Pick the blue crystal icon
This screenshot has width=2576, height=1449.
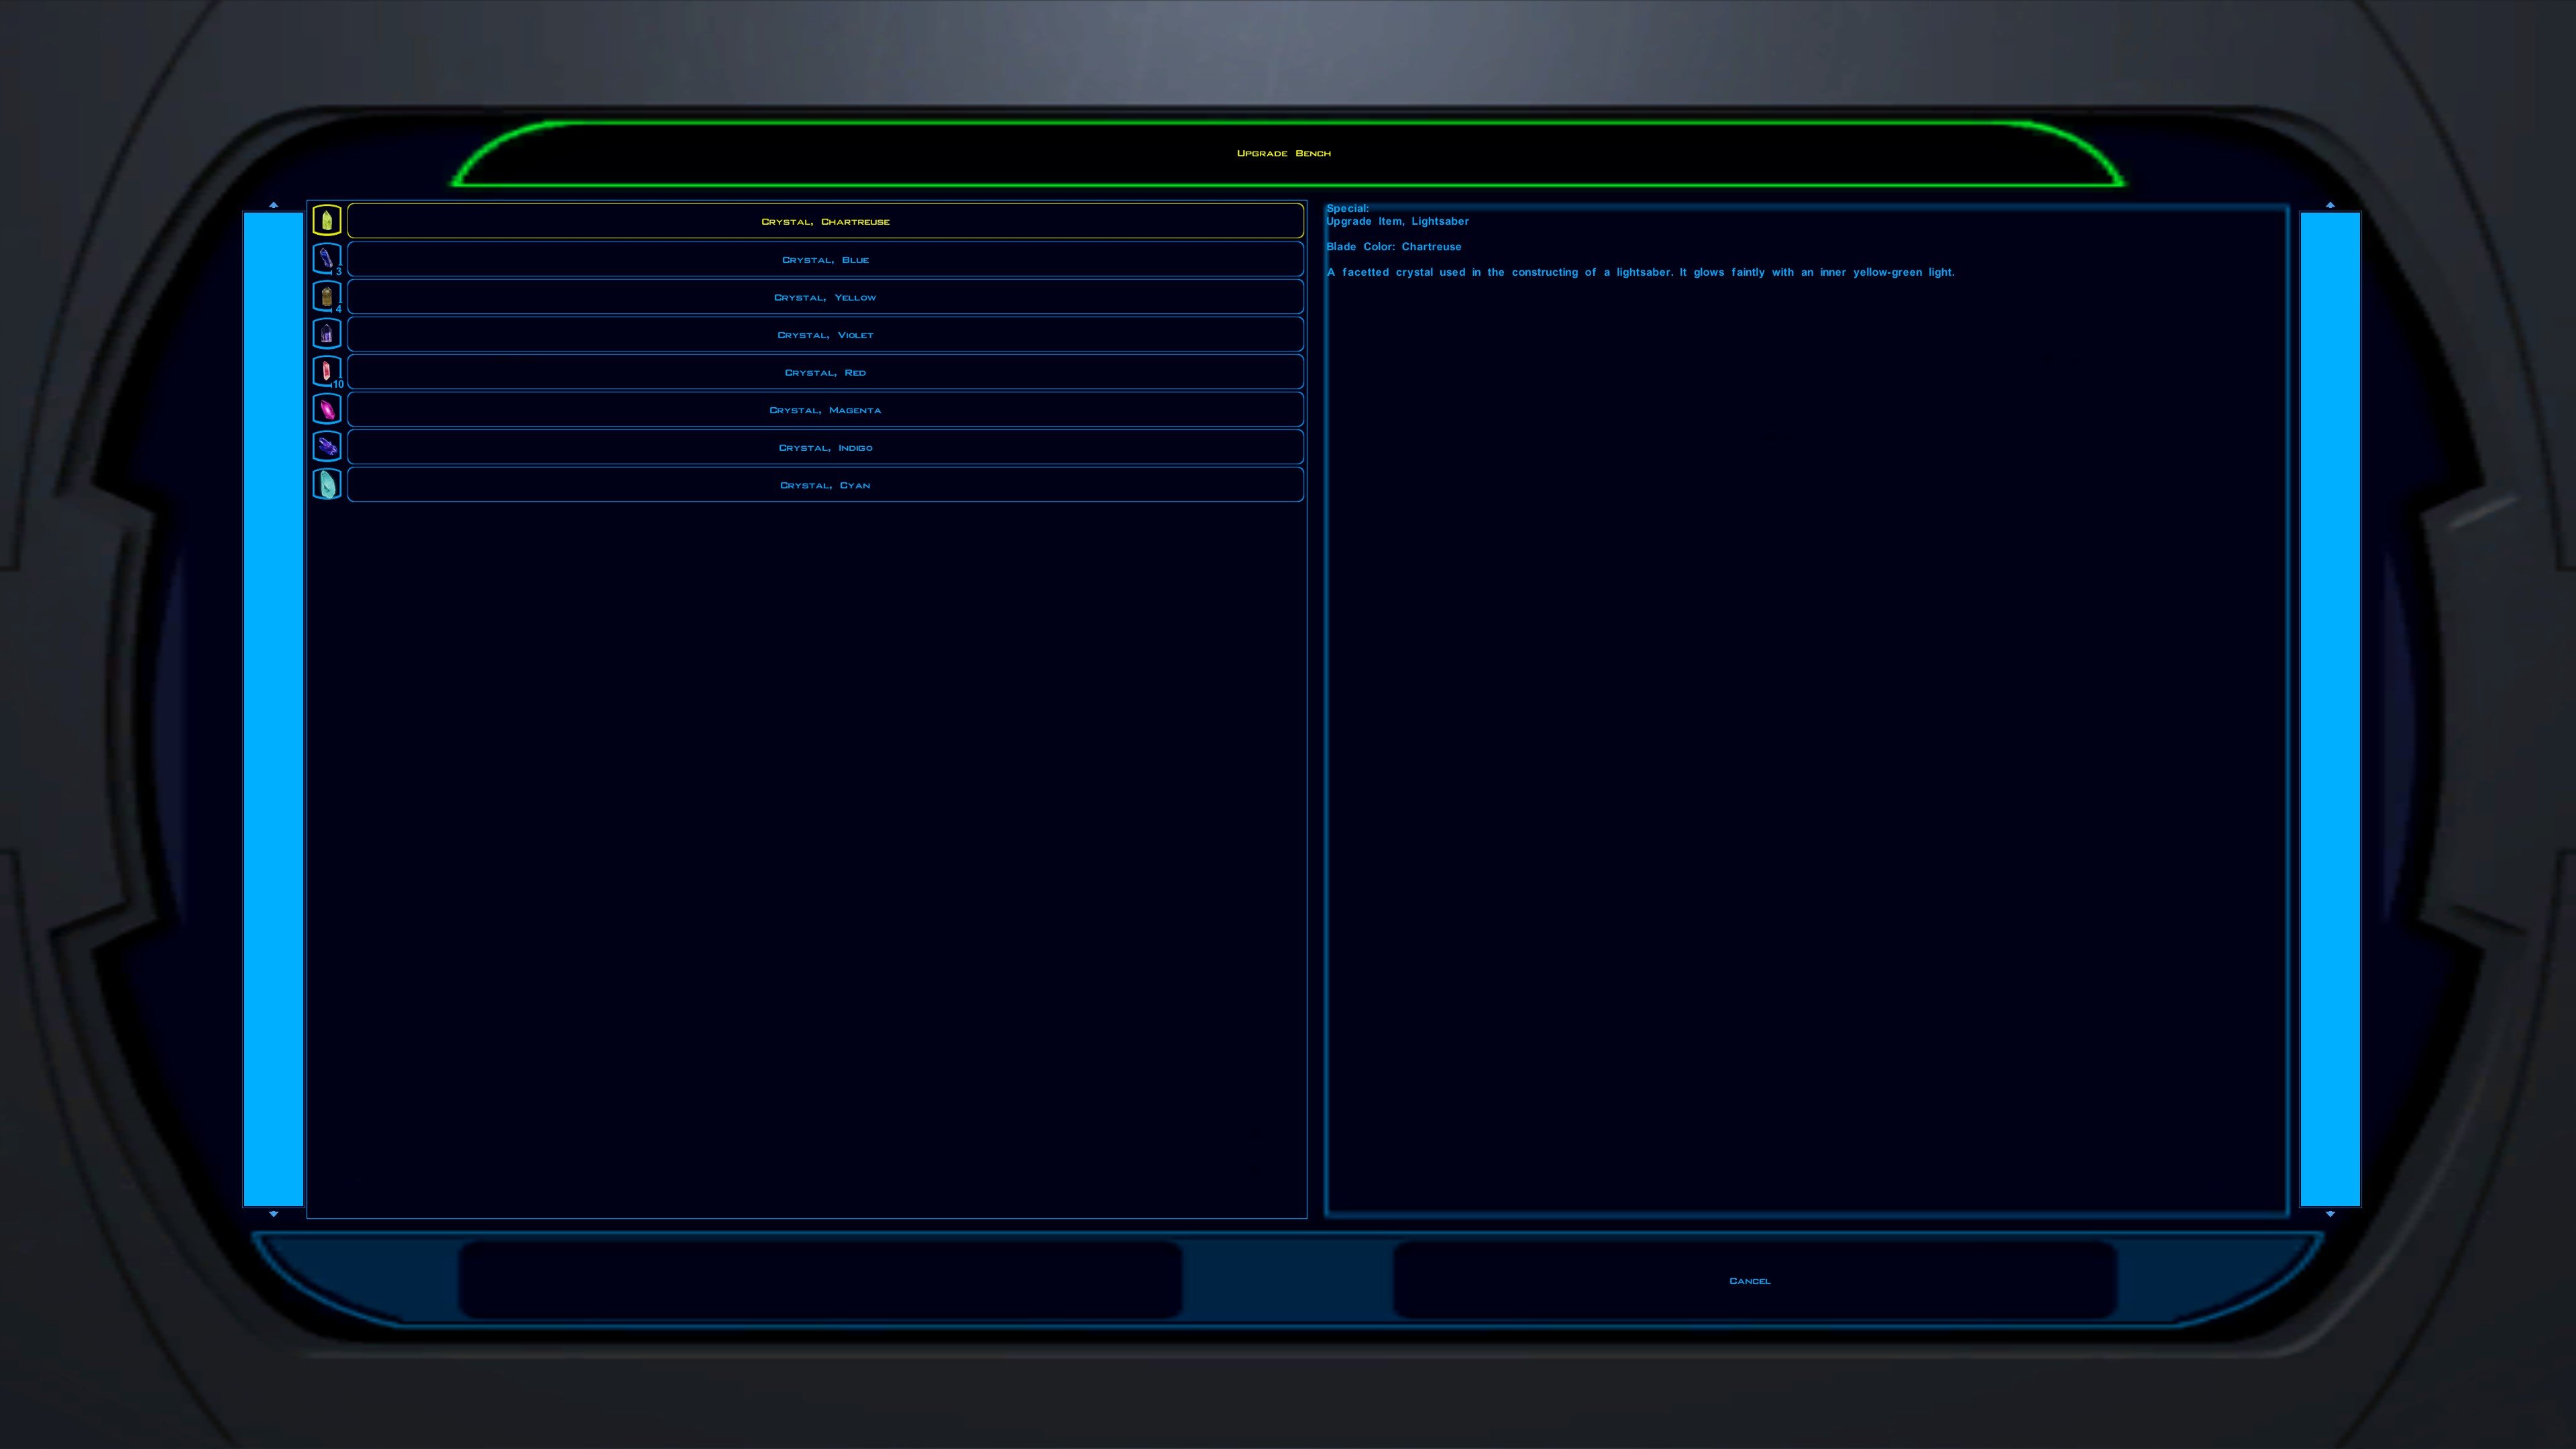coord(327,259)
